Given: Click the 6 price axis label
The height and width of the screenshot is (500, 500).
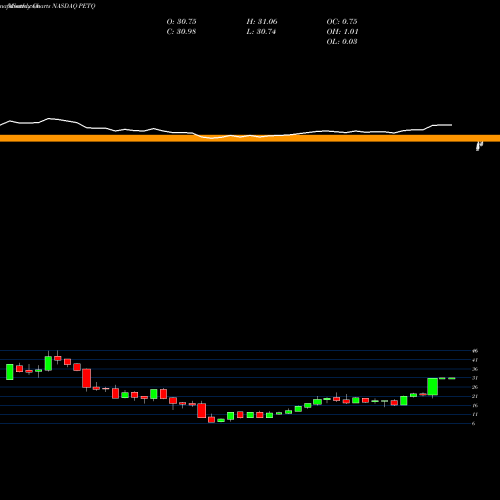Looking at the screenshot, I should [x=474, y=423].
